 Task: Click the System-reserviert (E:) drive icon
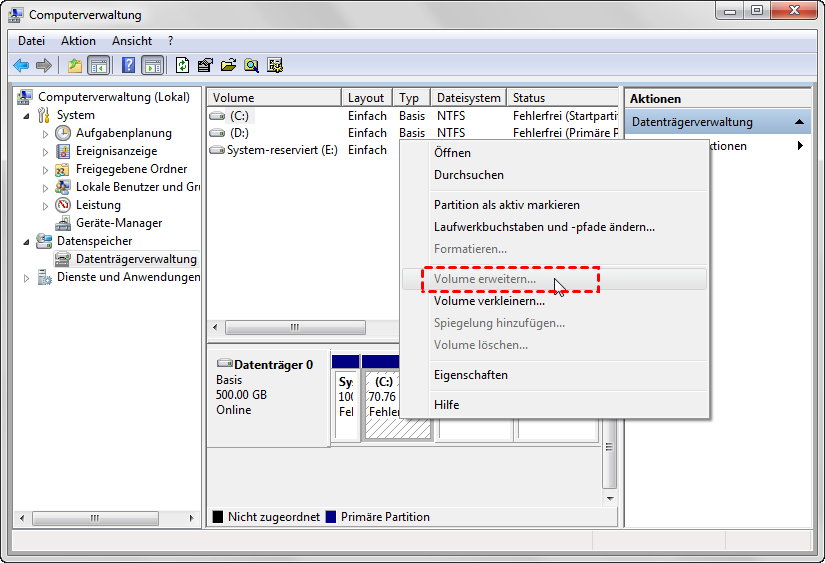click(x=217, y=150)
